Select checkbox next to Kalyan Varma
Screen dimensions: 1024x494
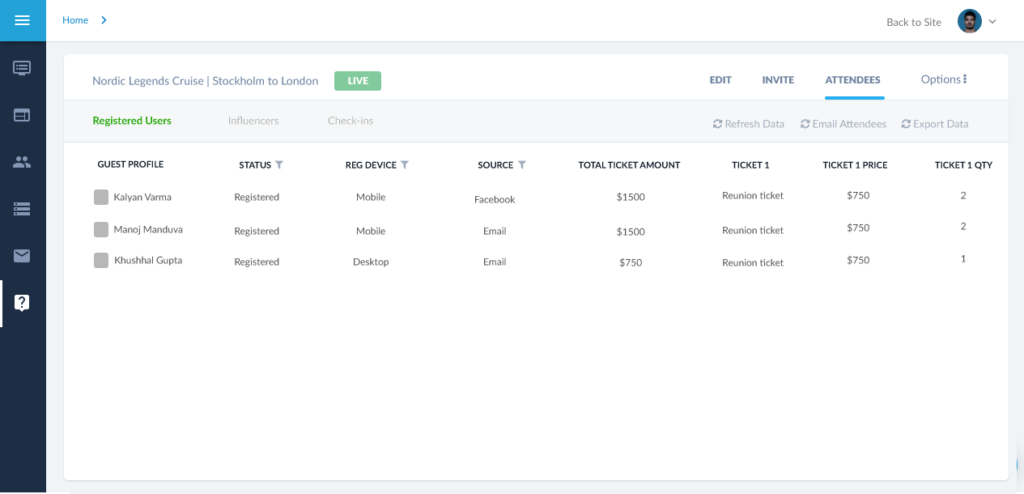click(x=101, y=197)
